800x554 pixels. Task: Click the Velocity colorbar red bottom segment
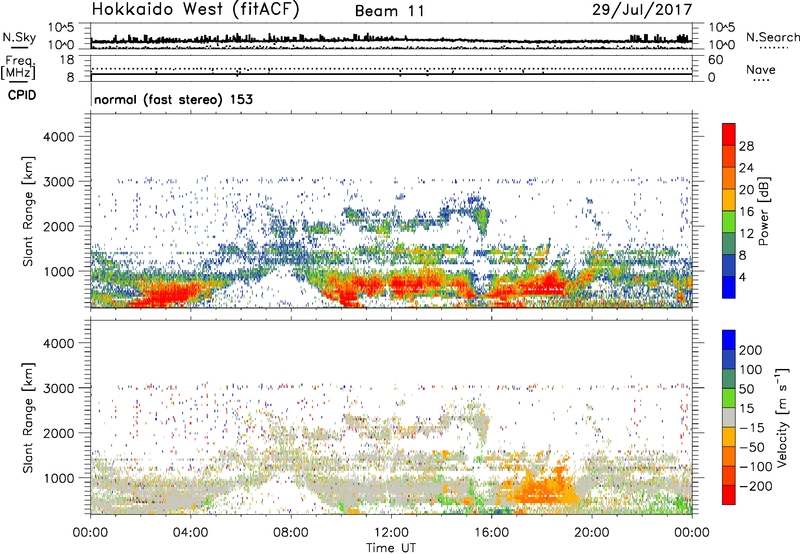click(x=729, y=495)
